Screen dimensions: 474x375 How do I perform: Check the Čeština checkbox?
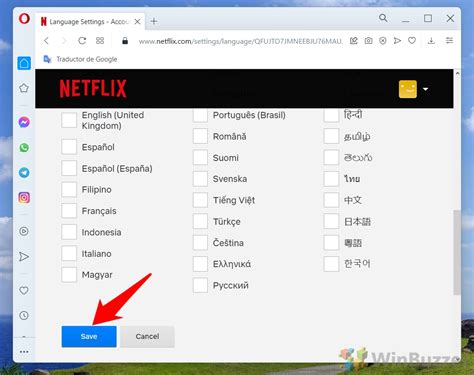pyautogui.click(x=200, y=243)
